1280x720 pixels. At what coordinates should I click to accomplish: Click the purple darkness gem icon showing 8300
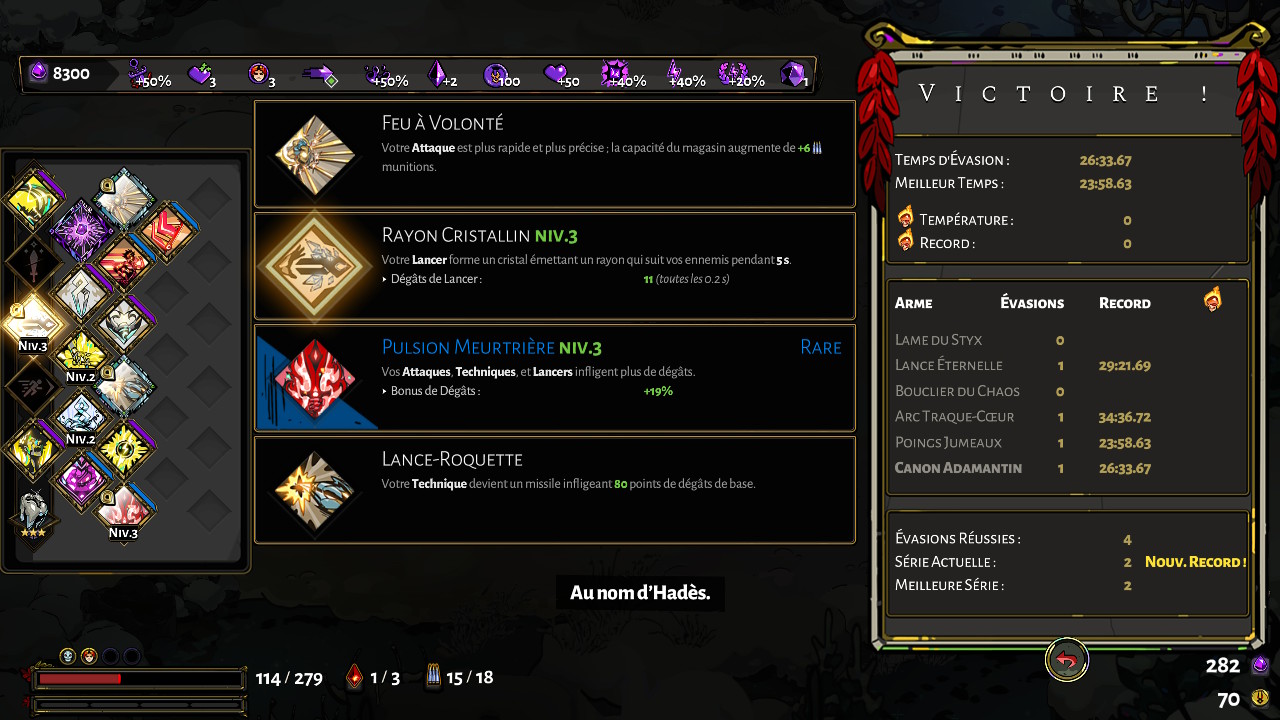click(38, 74)
